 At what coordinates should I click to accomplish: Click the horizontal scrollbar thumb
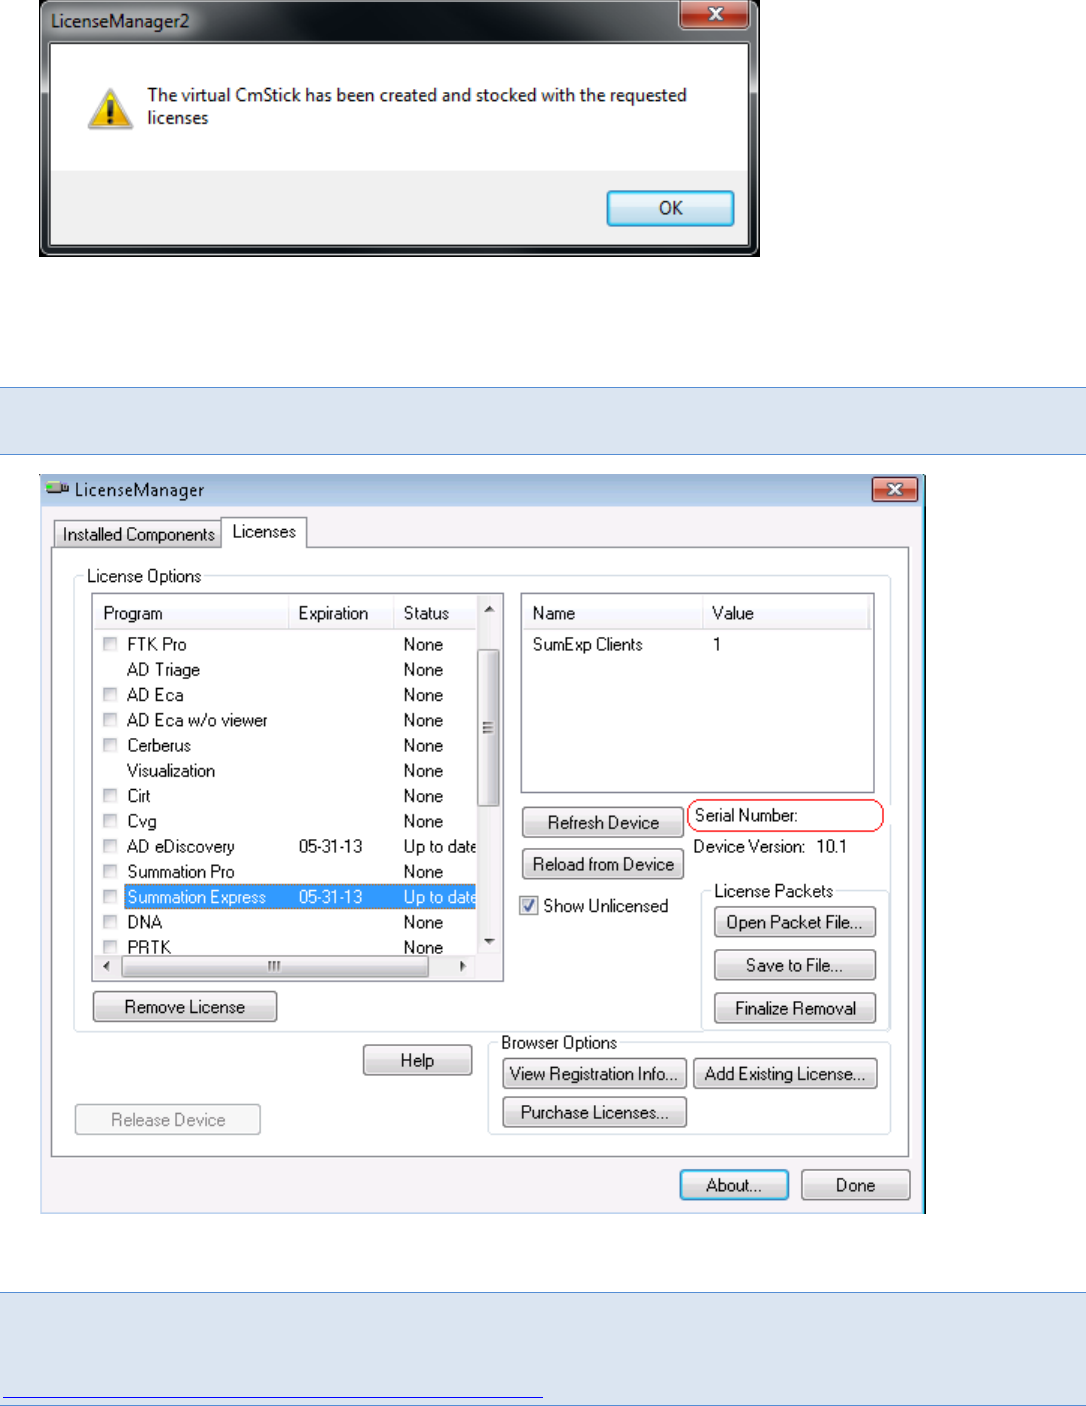coord(275,966)
